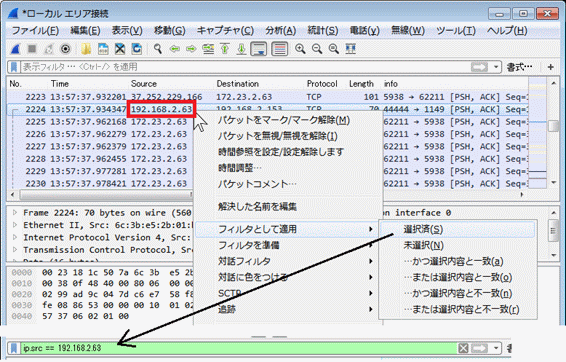Open the 編集(E) menu
566x362 pixels.
(85, 31)
